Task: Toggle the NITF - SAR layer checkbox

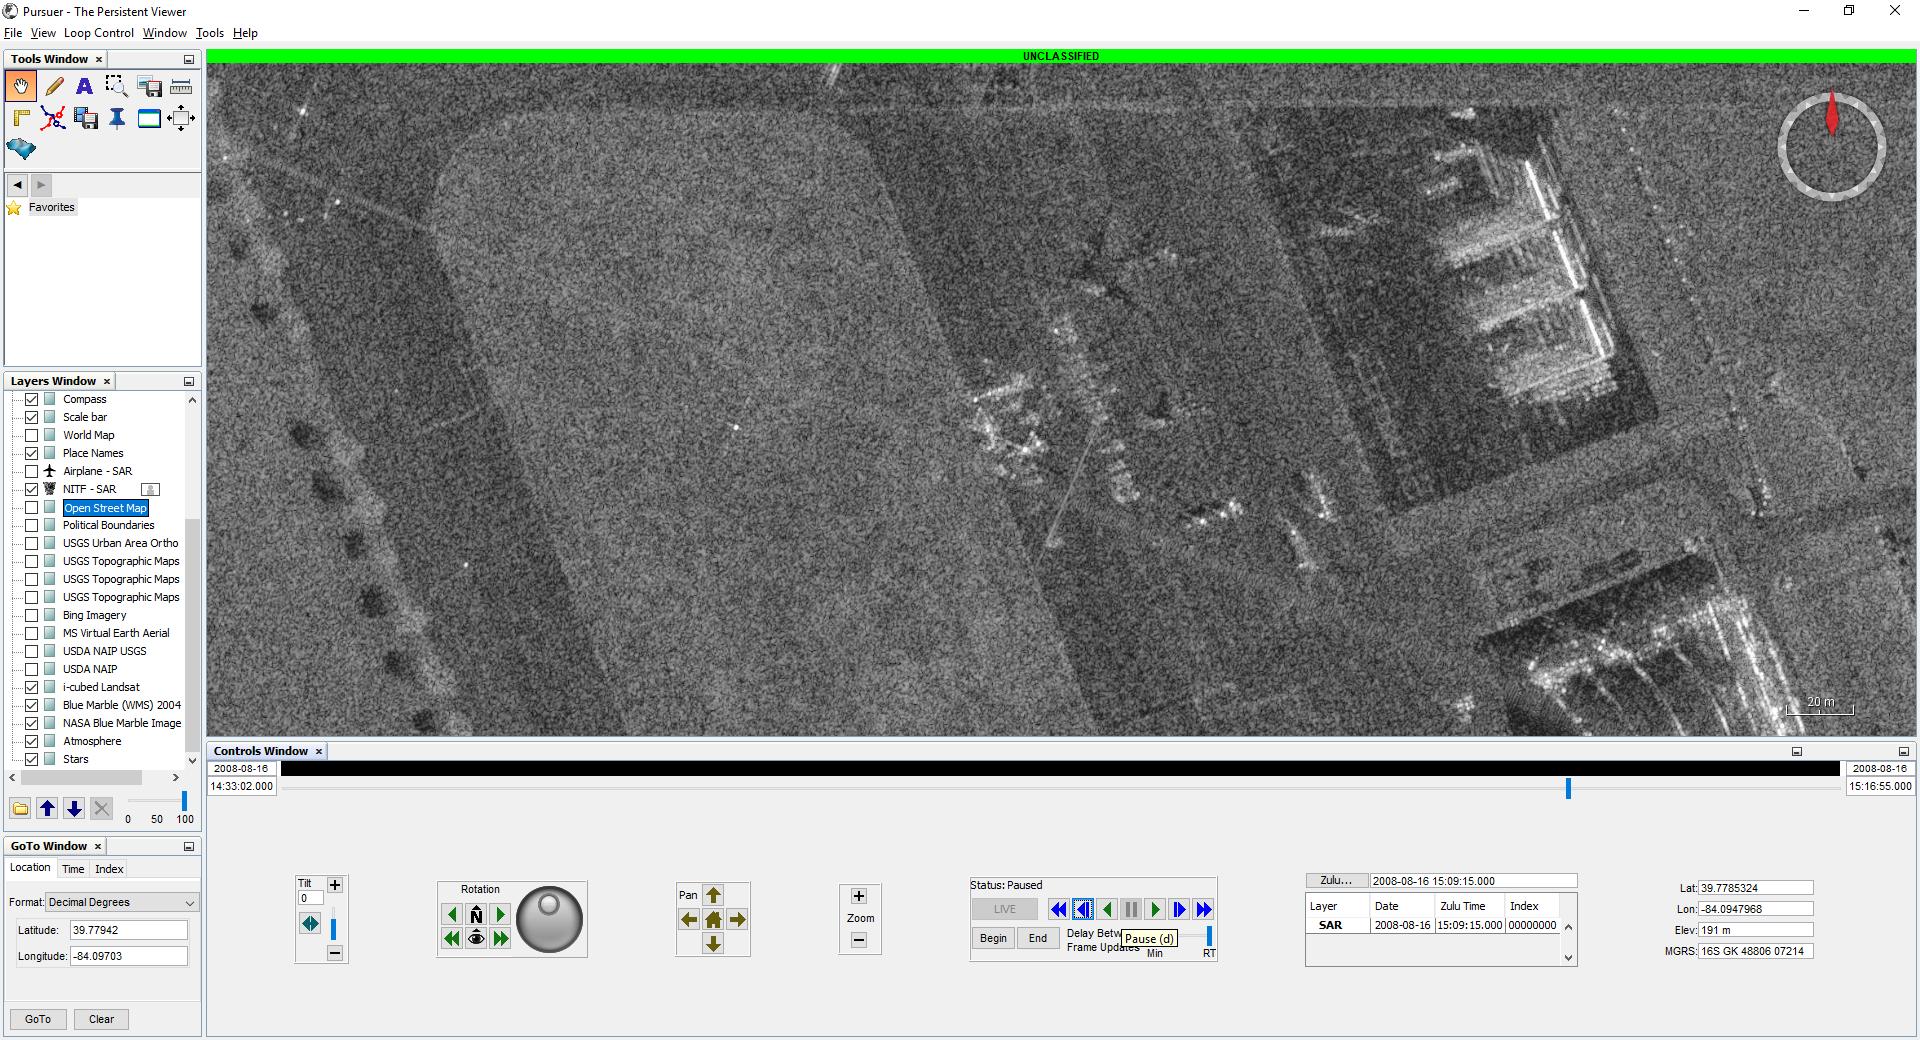Action: pyautogui.click(x=32, y=489)
